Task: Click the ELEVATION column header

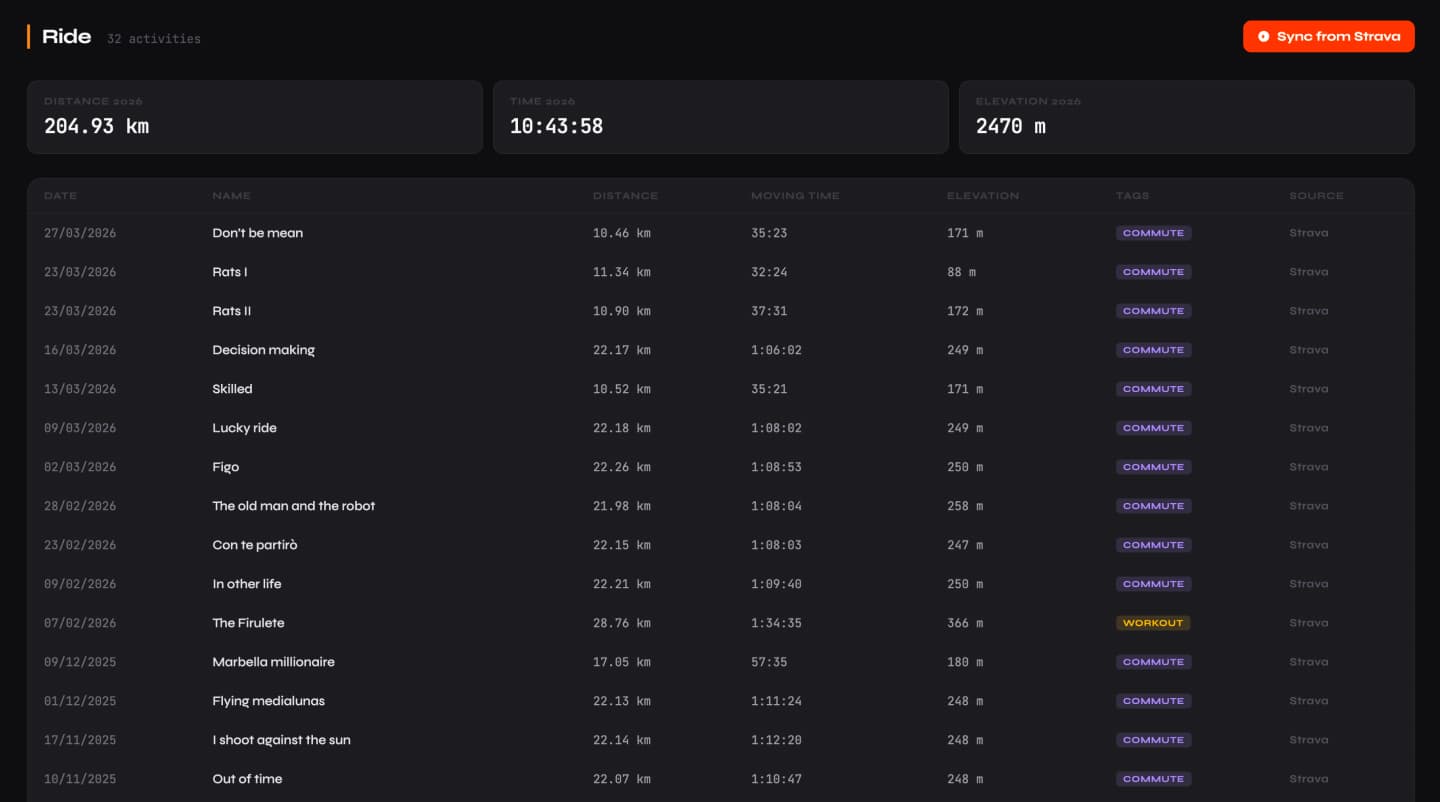Action: click(983, 196)
